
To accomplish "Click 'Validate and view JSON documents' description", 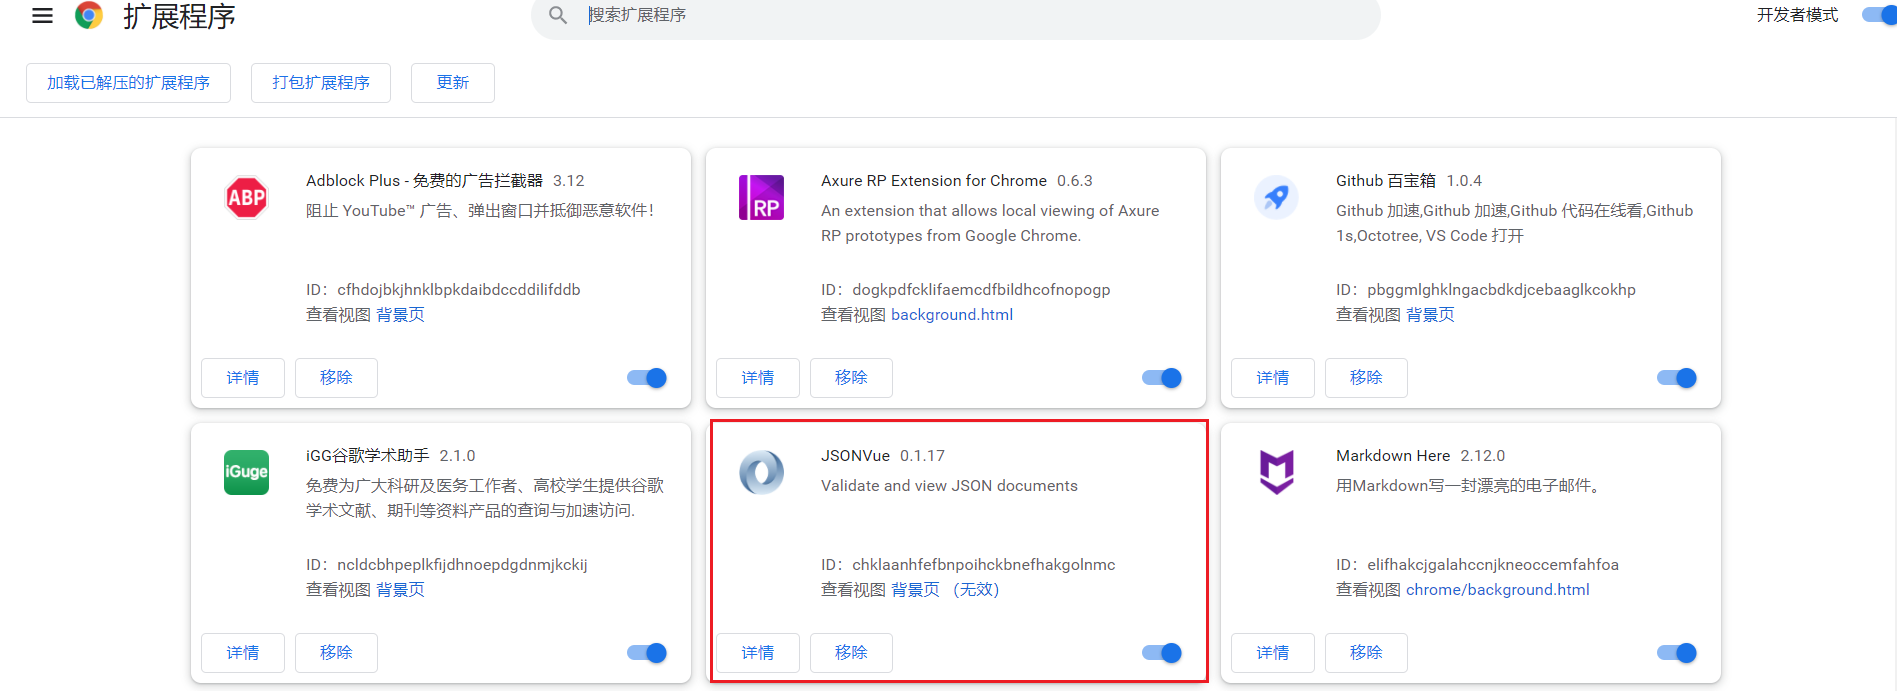I will (949, 486).
